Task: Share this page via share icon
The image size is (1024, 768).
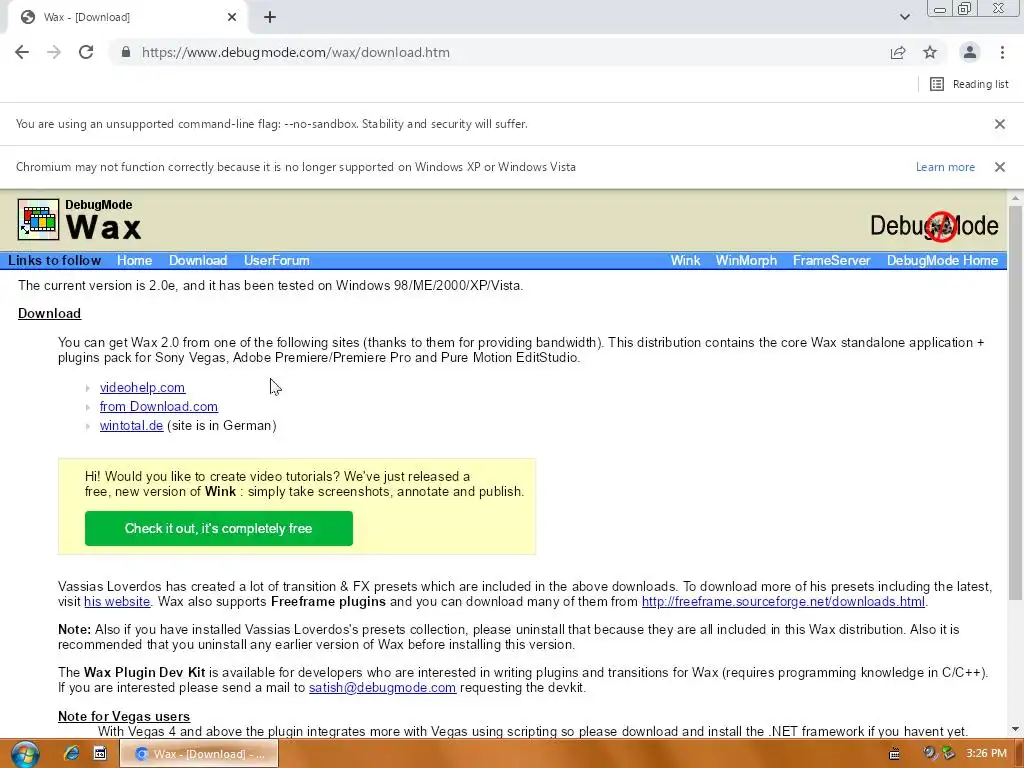Action: click(898, 52)
